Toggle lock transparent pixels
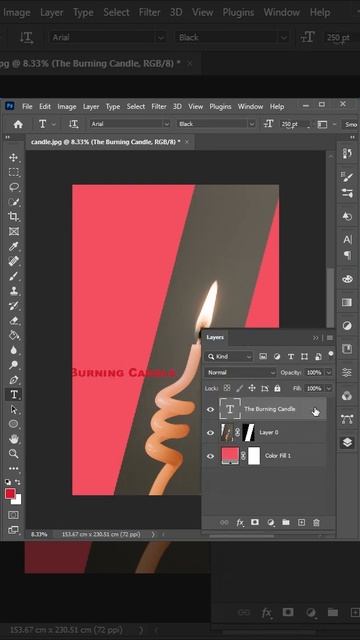 coord(227,388)
